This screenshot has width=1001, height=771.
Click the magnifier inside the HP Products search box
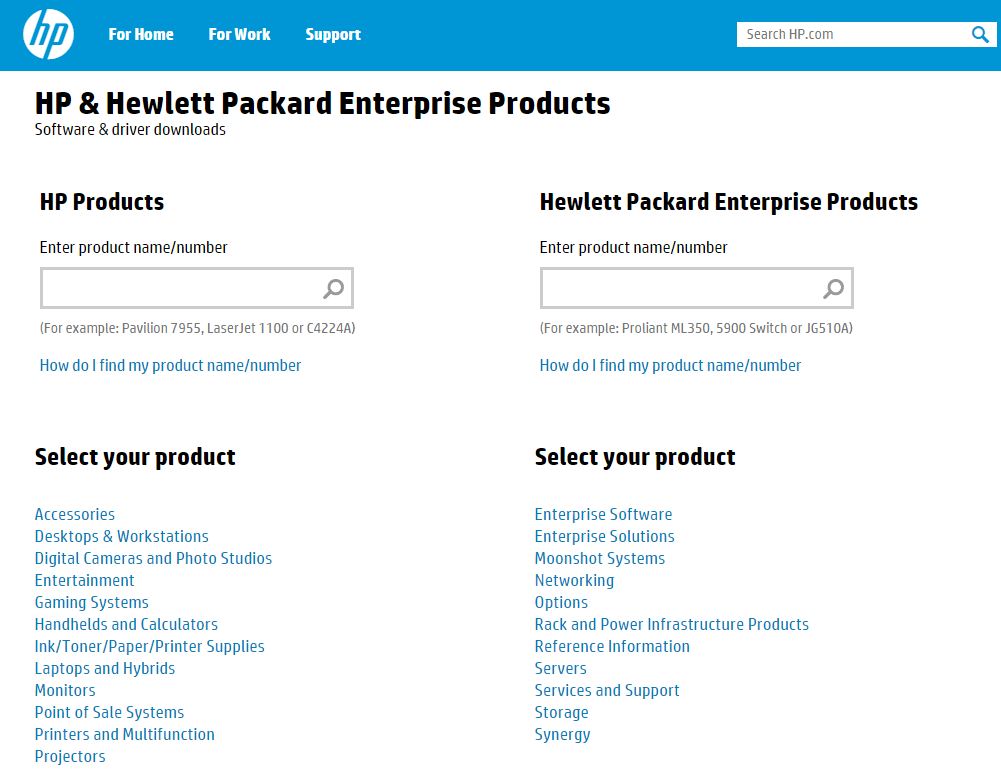pyautogui.click(x=330, y=288)
